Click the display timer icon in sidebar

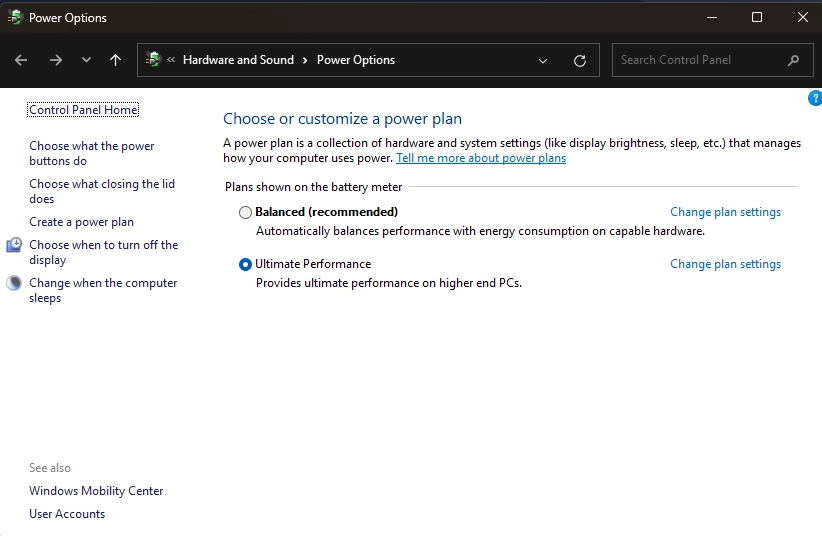click(14, 245)
